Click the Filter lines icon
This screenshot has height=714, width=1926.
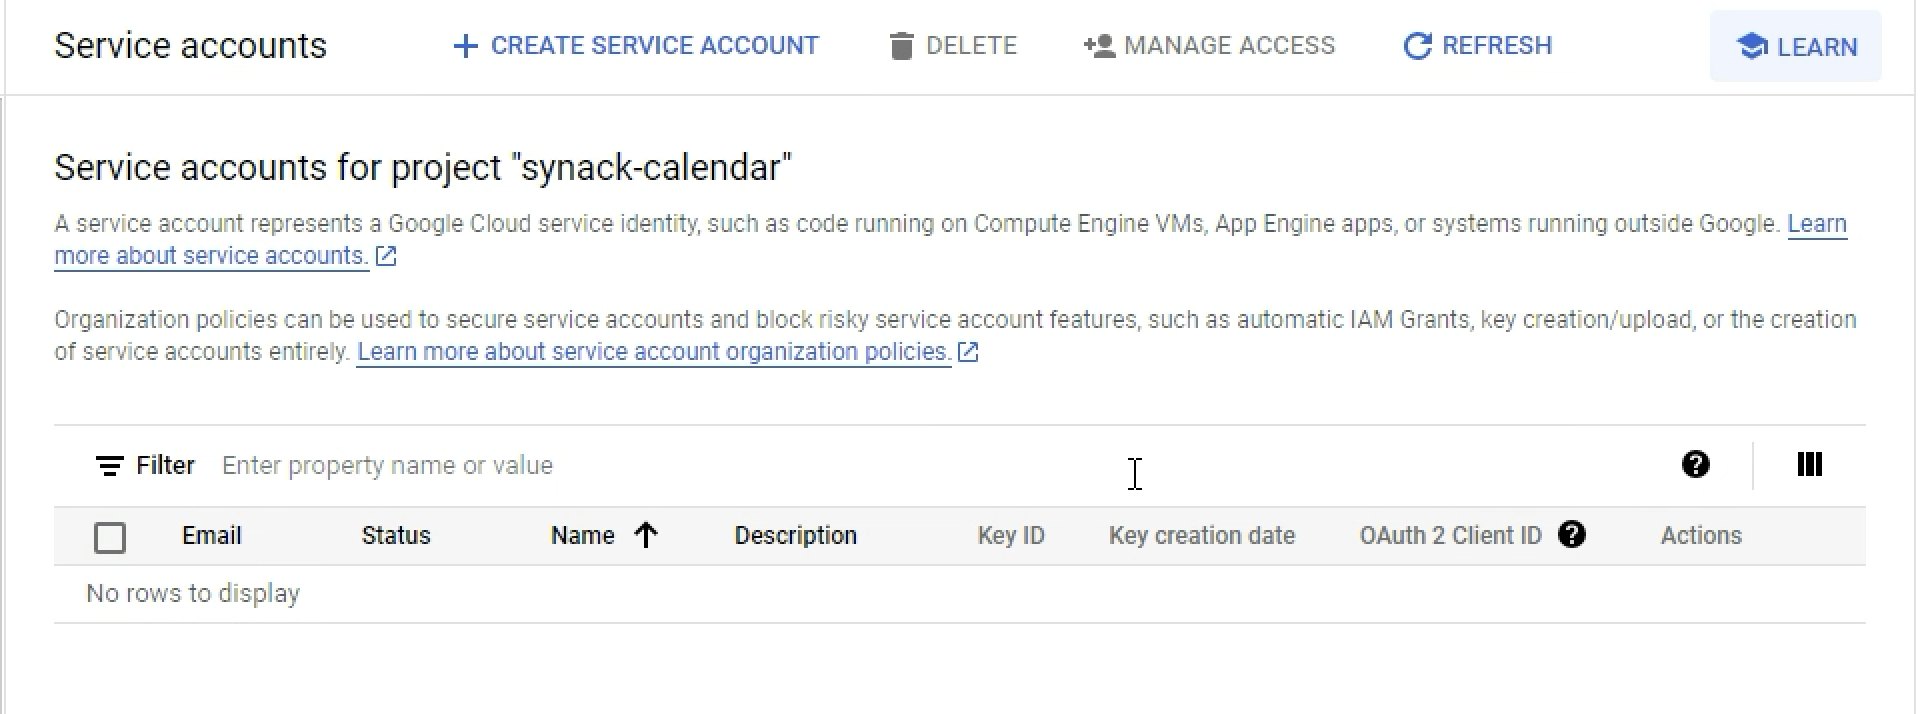[x=109, y=466]
